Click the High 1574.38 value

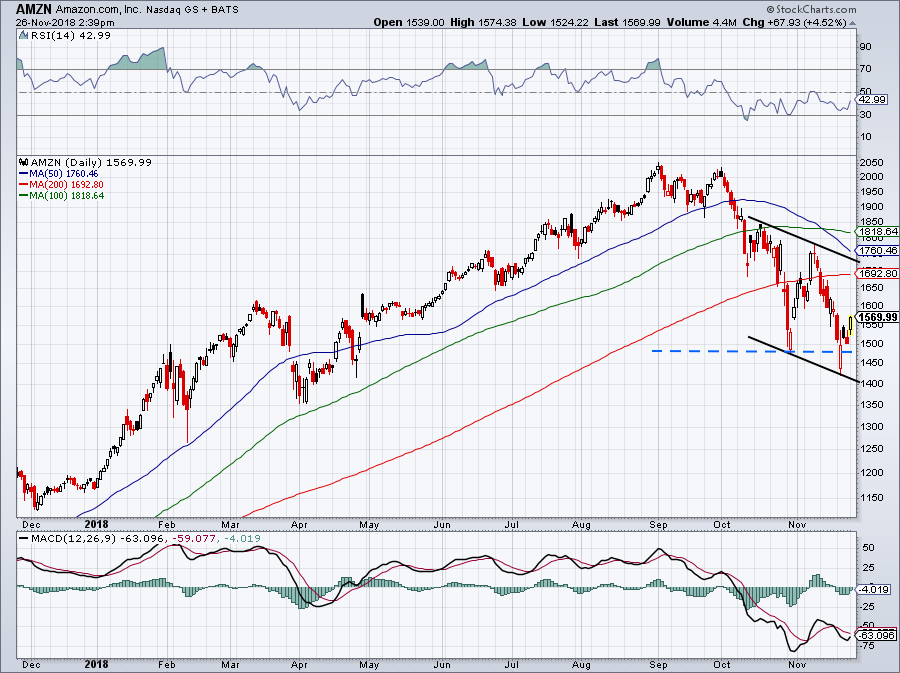(x=483, y=22)
